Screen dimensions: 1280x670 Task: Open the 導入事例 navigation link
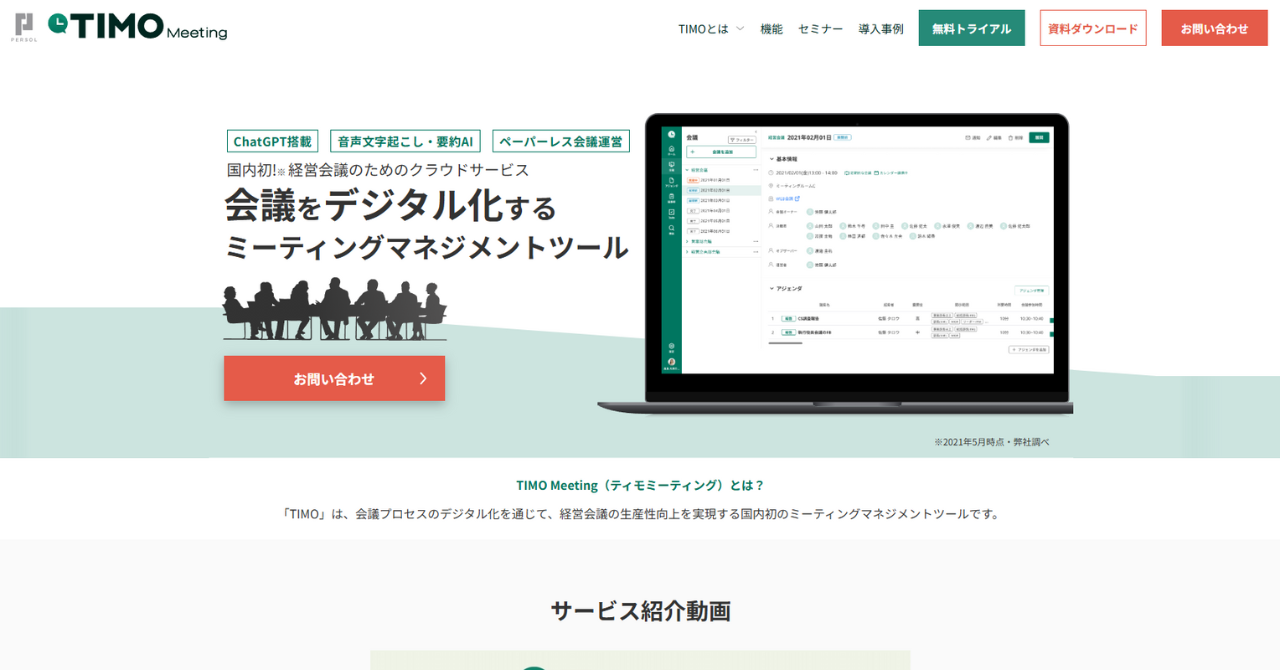(880, 28)
